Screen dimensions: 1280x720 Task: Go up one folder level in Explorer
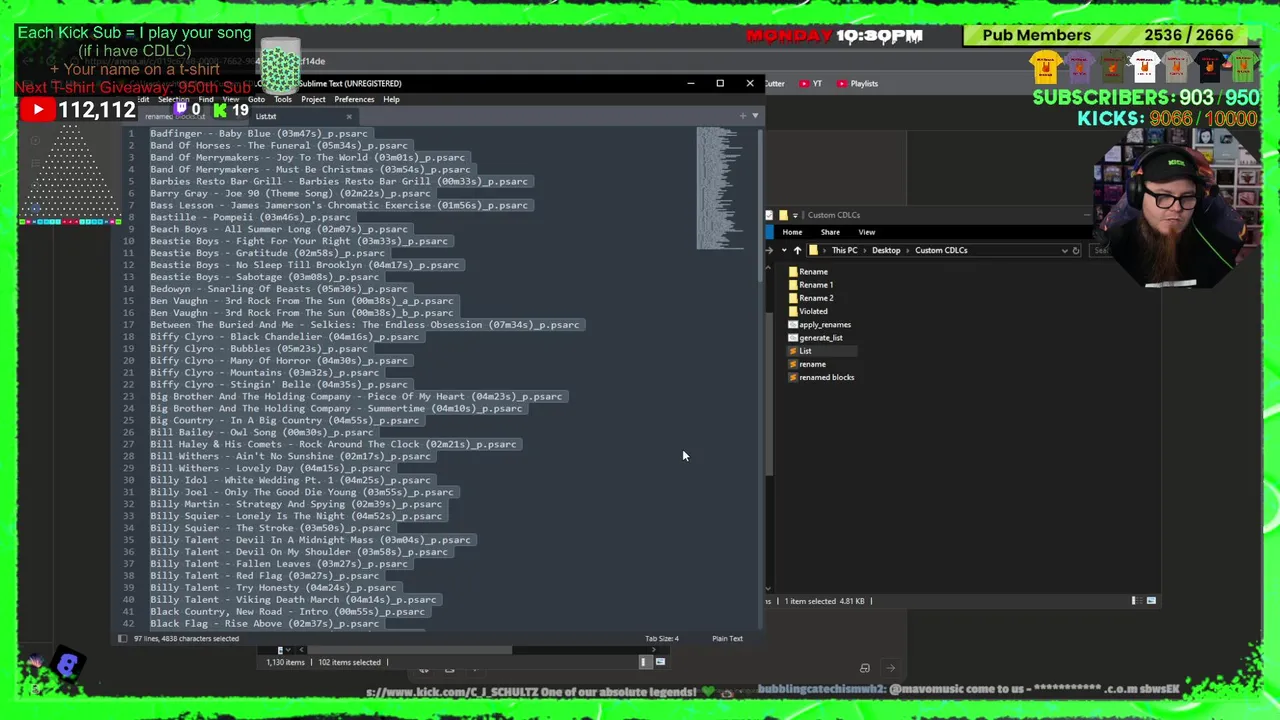click(x=797, y=250)
